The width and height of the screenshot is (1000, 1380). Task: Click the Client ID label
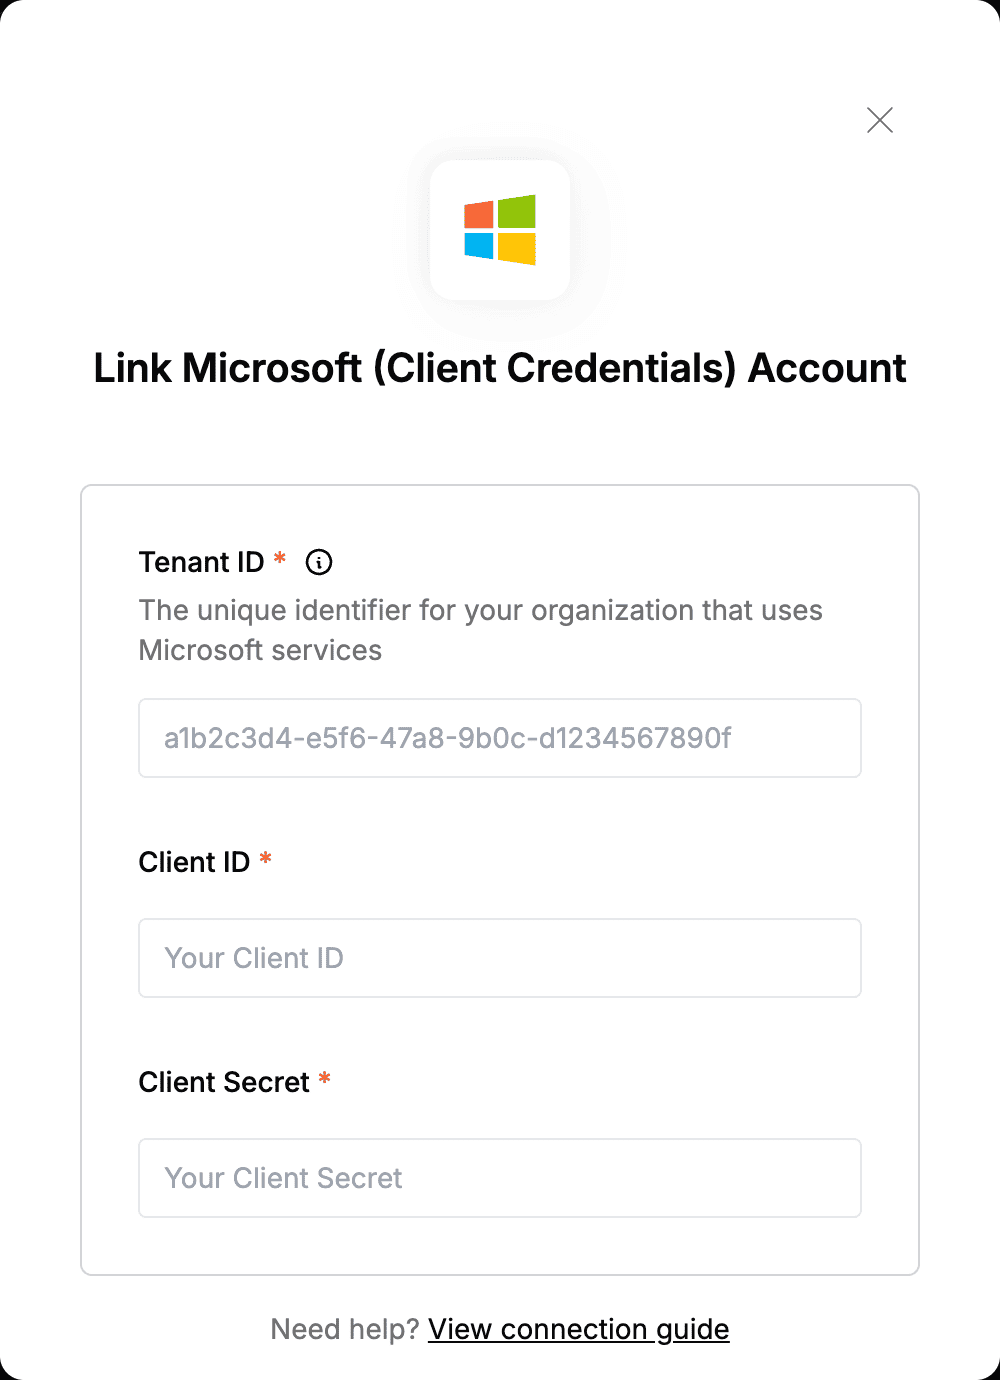click(x=194, y=862)
